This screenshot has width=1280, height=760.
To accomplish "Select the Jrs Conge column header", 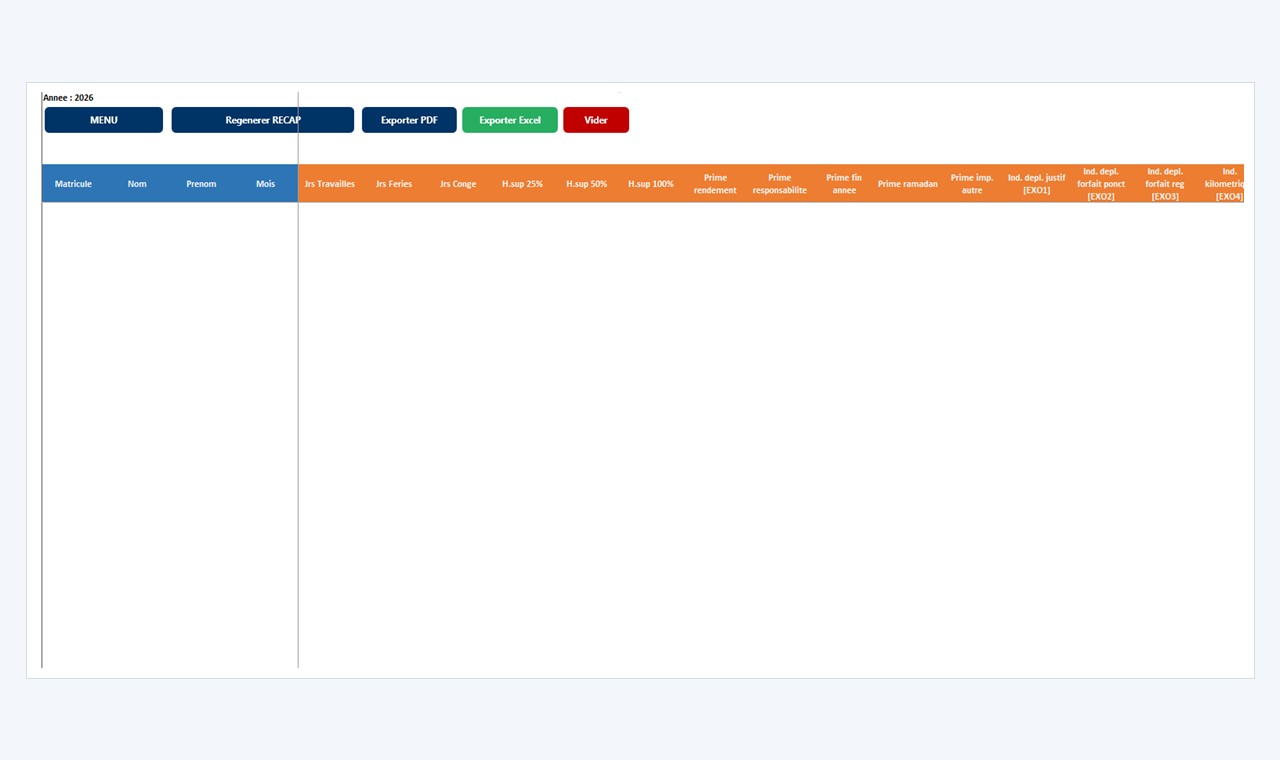I will 458,184.
